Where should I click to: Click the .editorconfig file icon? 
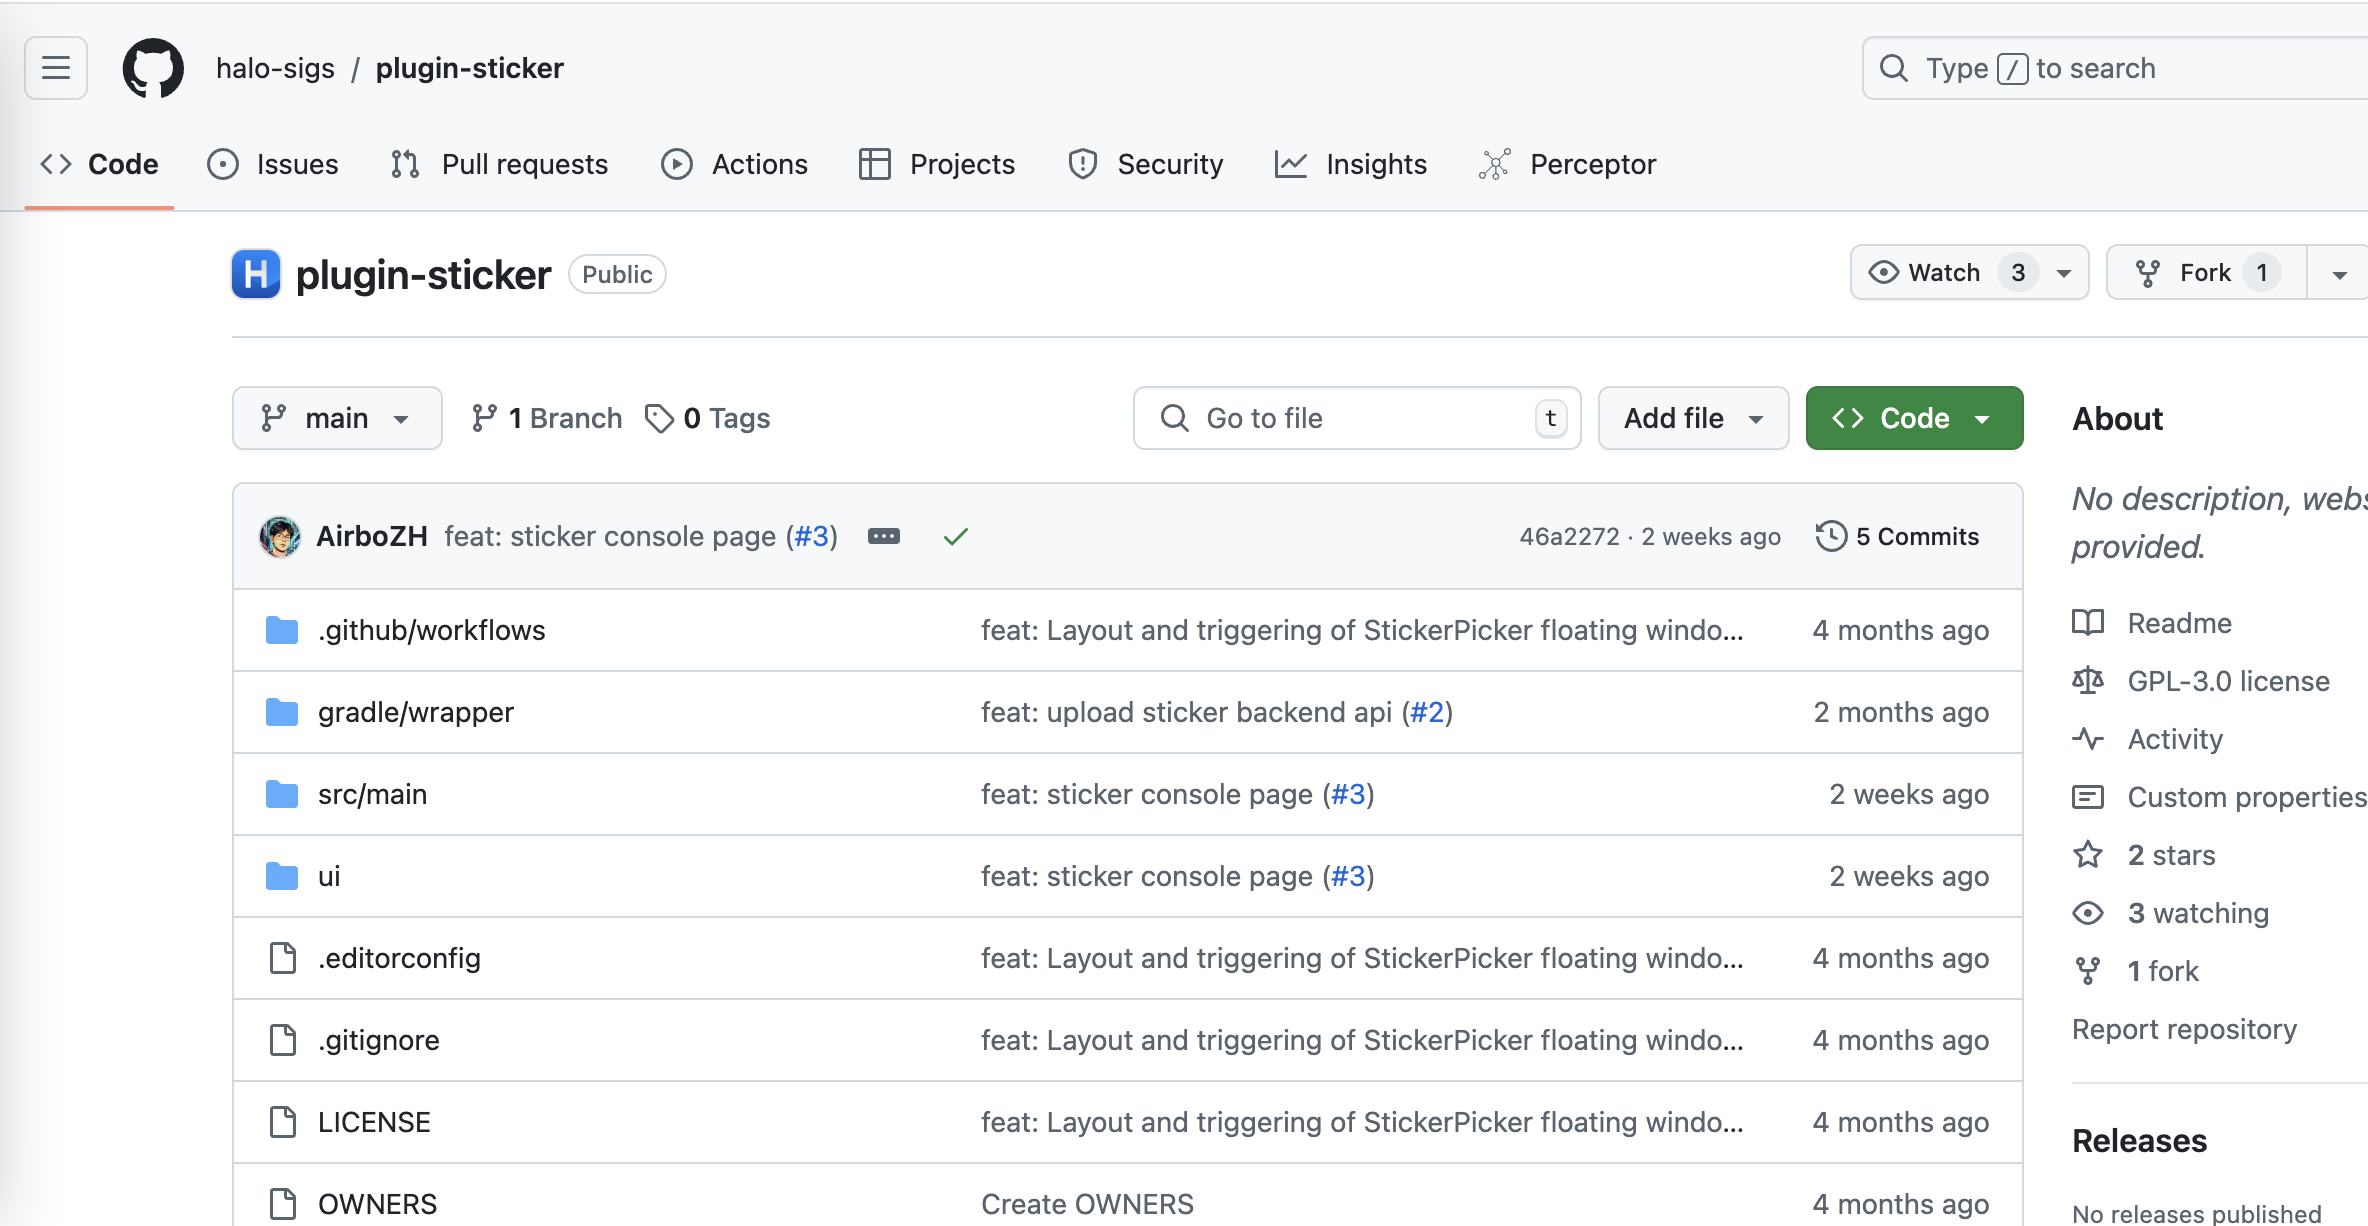pos(283,958)
